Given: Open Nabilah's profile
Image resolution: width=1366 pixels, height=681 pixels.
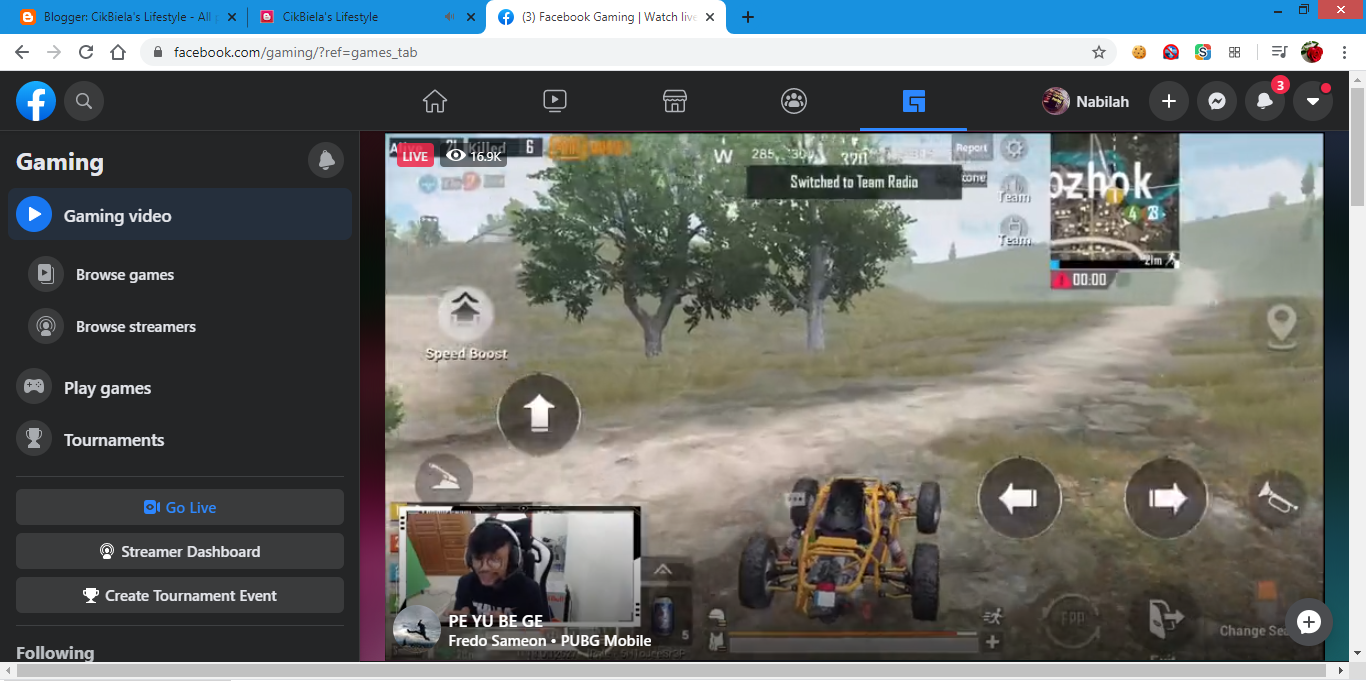Looking at the screenshot, I should coord(1086,101).
